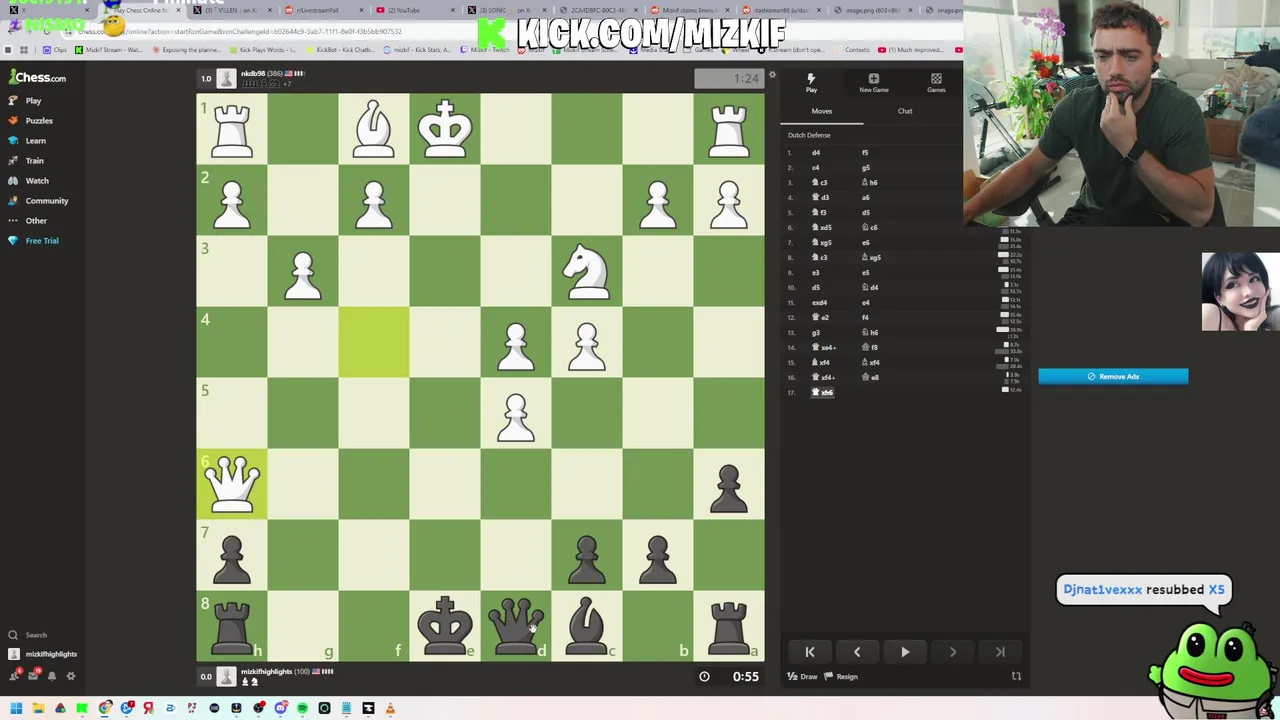The image size is (1280, 720).
Task: Offer a Draw
Action: tap(803, 677)
